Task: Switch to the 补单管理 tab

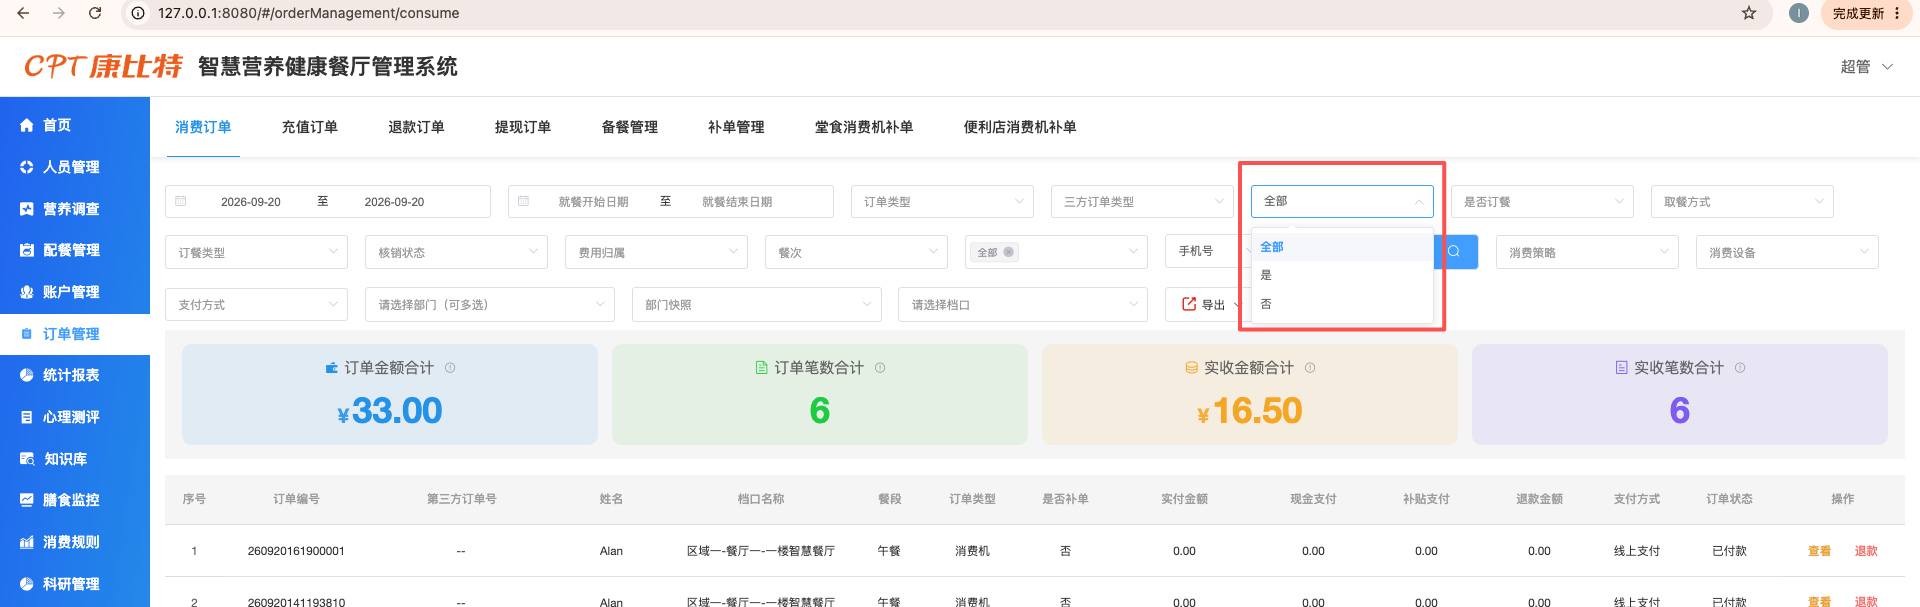Action: click(x=736, y=127)
